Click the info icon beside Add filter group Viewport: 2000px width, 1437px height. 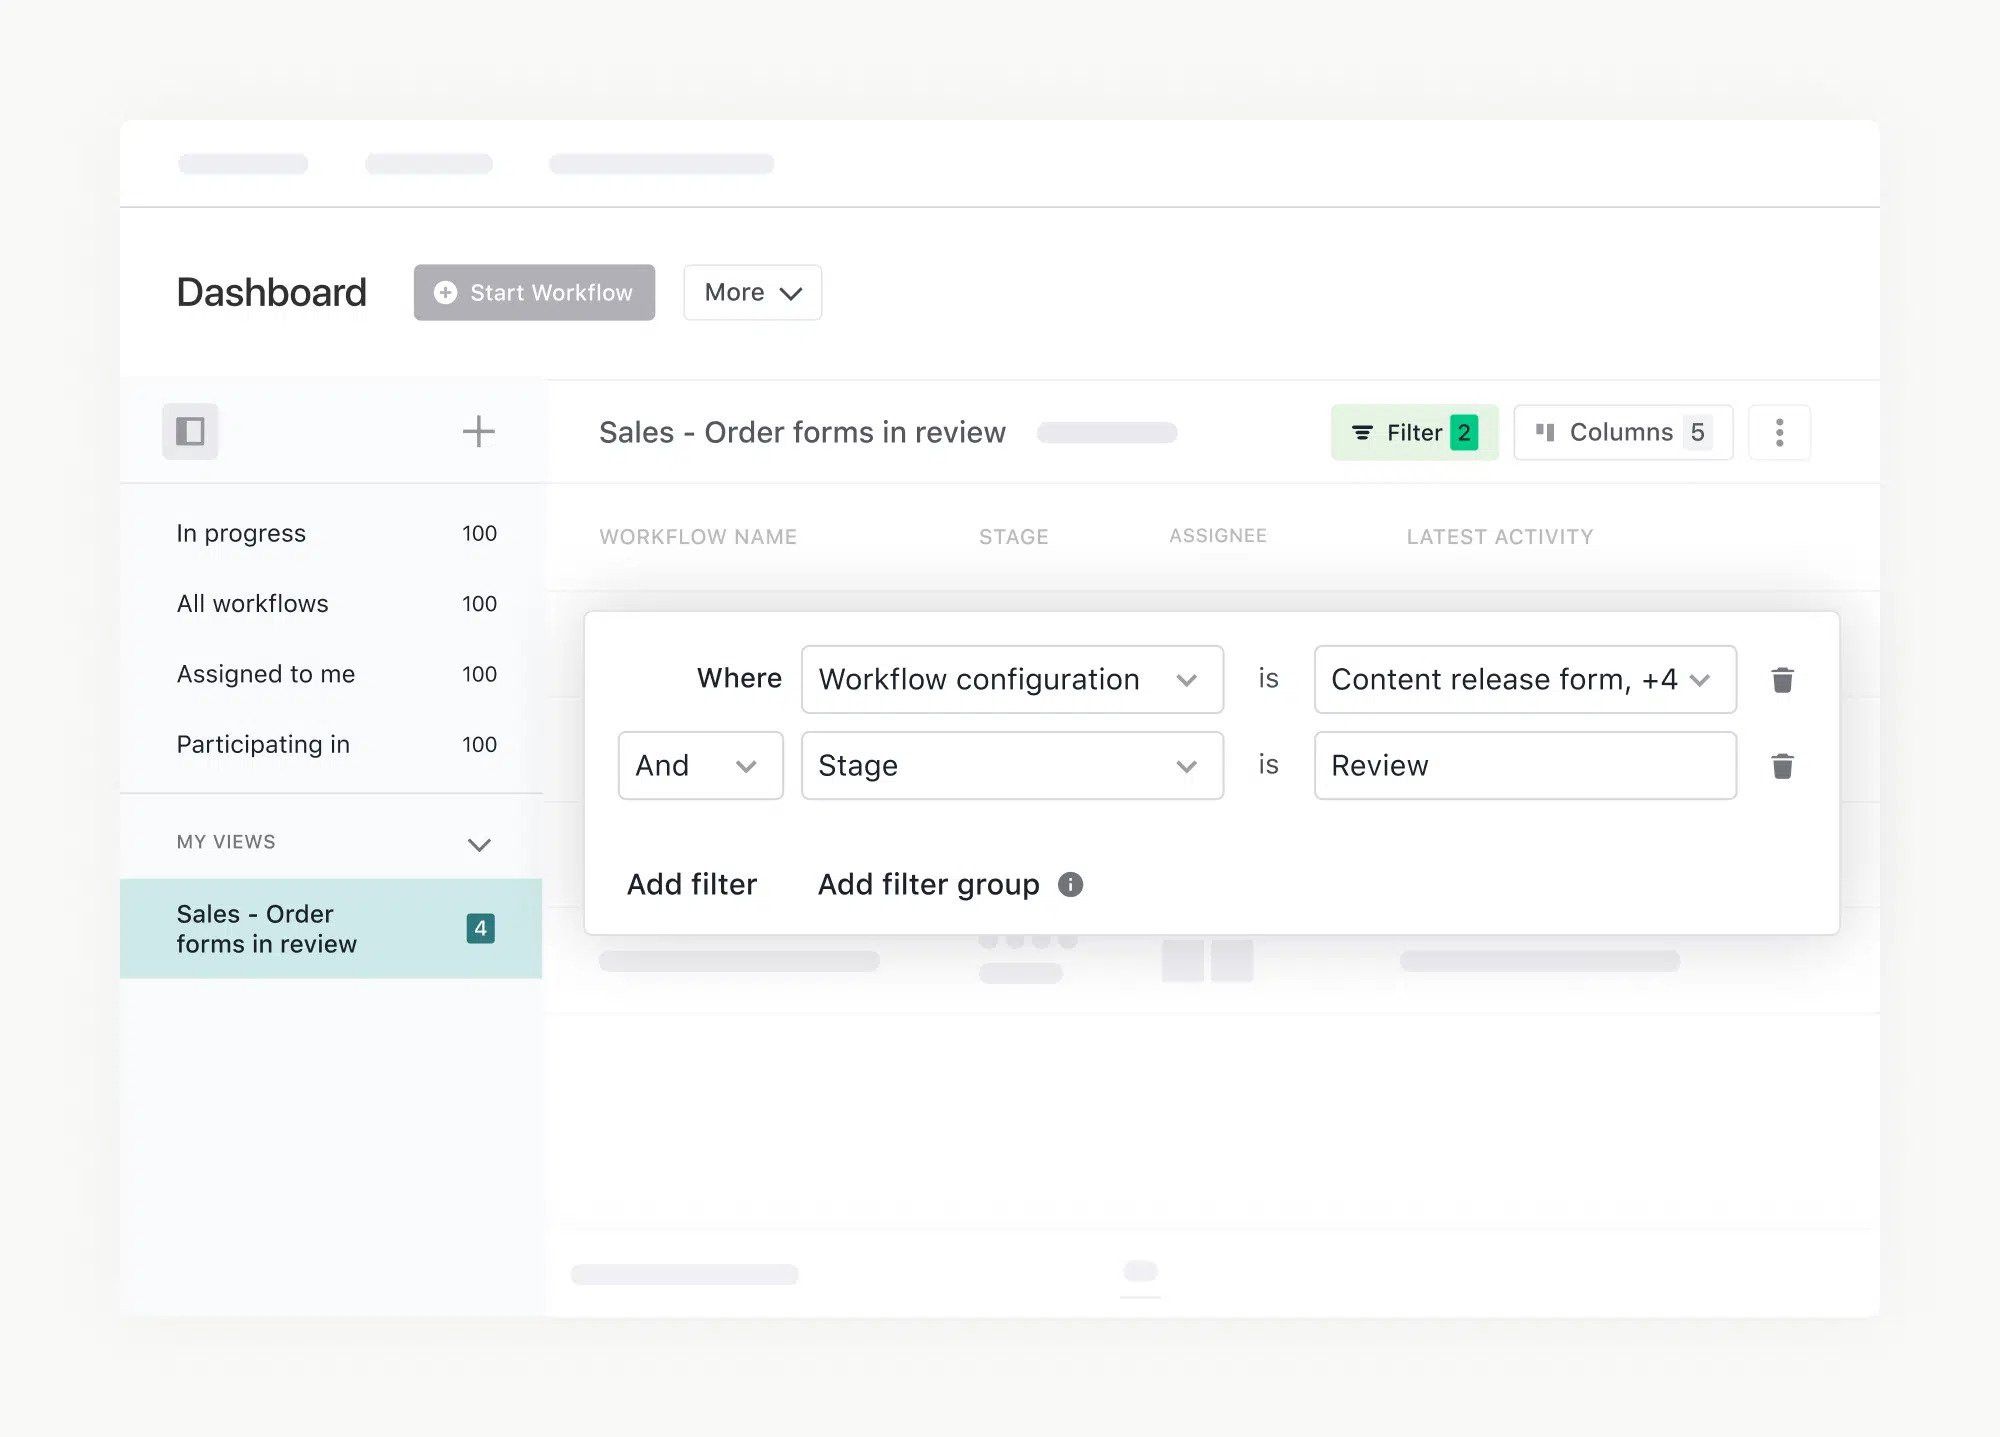pyautogui.click(x=1070, y=885)
